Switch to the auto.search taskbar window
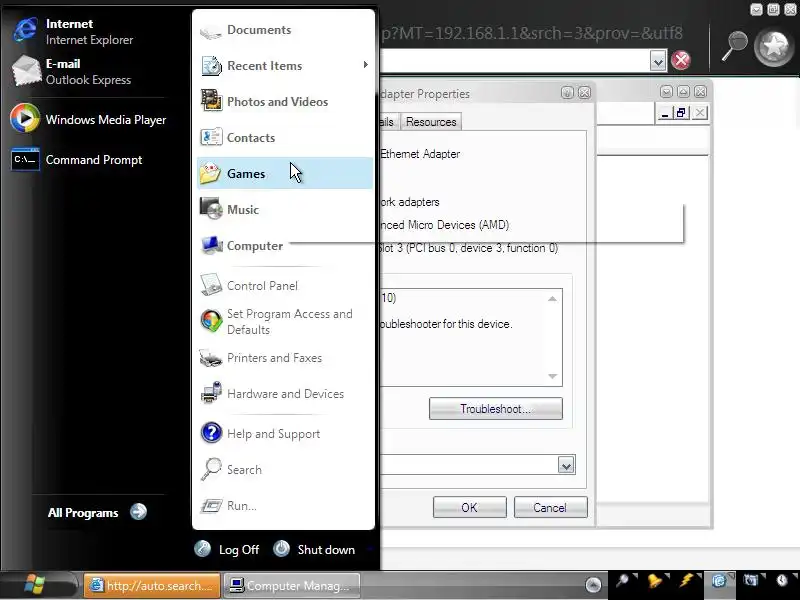The image size is (800, 600). coord(152,585)
